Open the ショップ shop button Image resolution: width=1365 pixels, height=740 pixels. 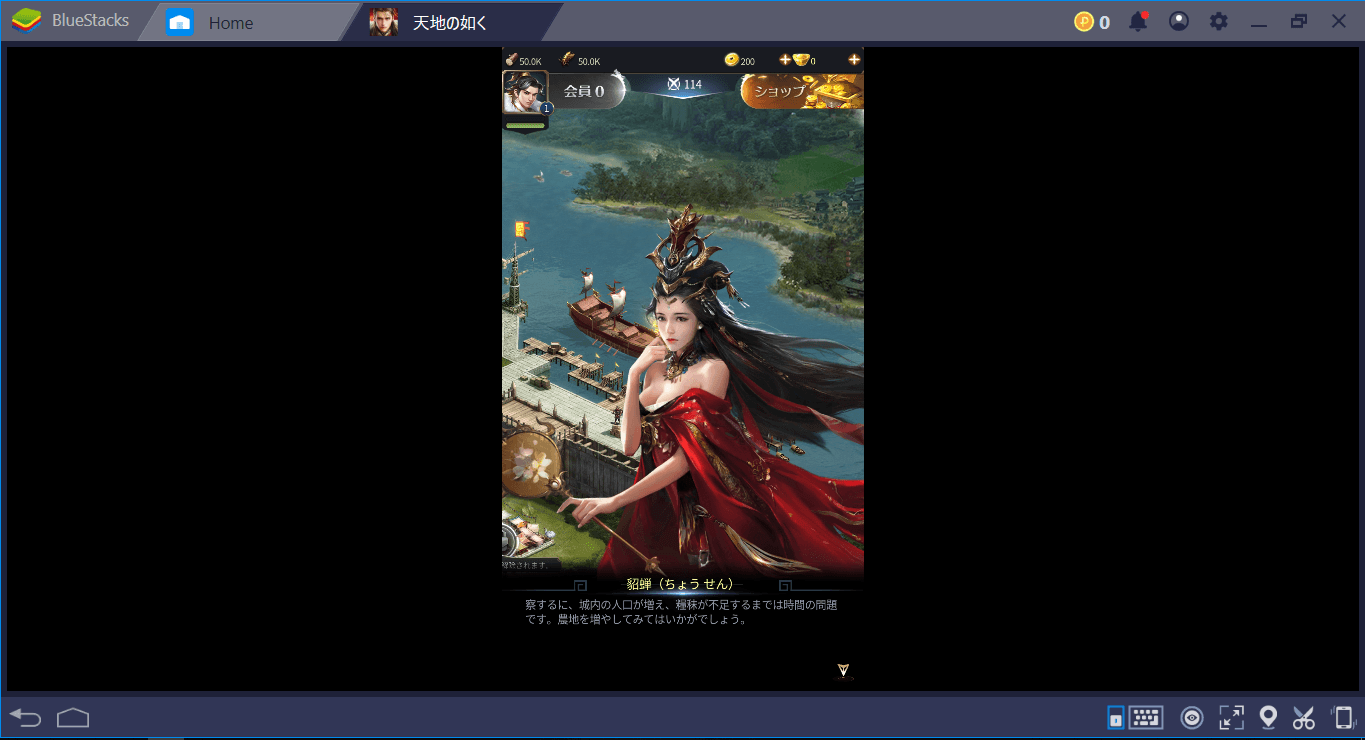click(801, 91)
